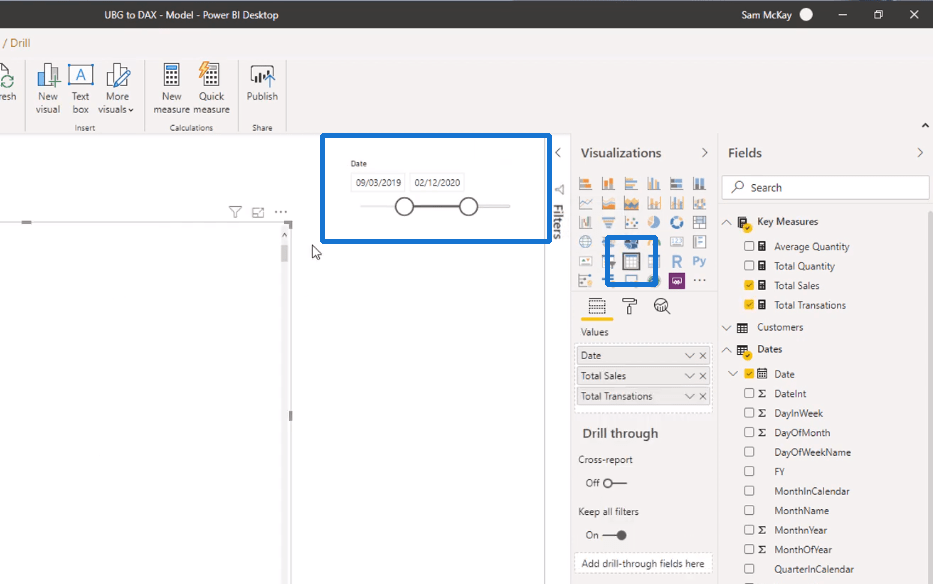Check the DayInWeek field

point(749,413)
